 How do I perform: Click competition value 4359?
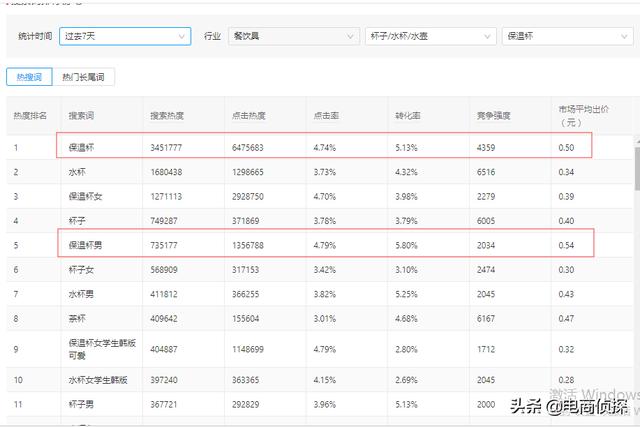(x=486, y=147)
